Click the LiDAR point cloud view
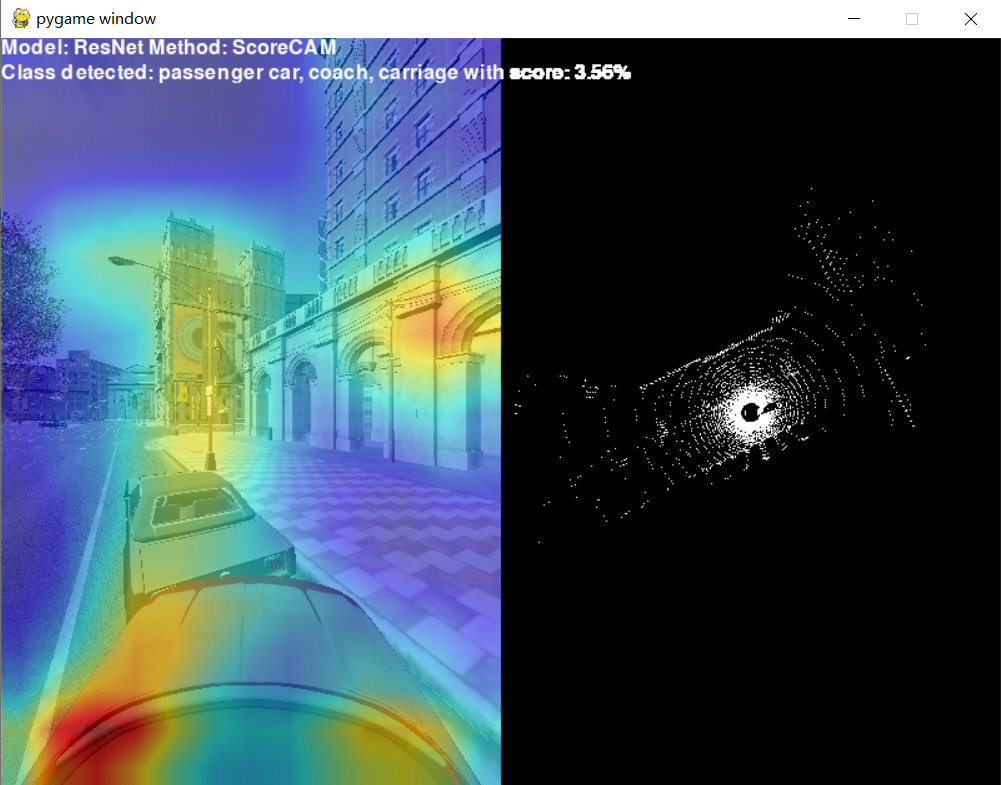The width and height of the screenshot is (1001, 785). pyautogui.click(x=751, y=411)
